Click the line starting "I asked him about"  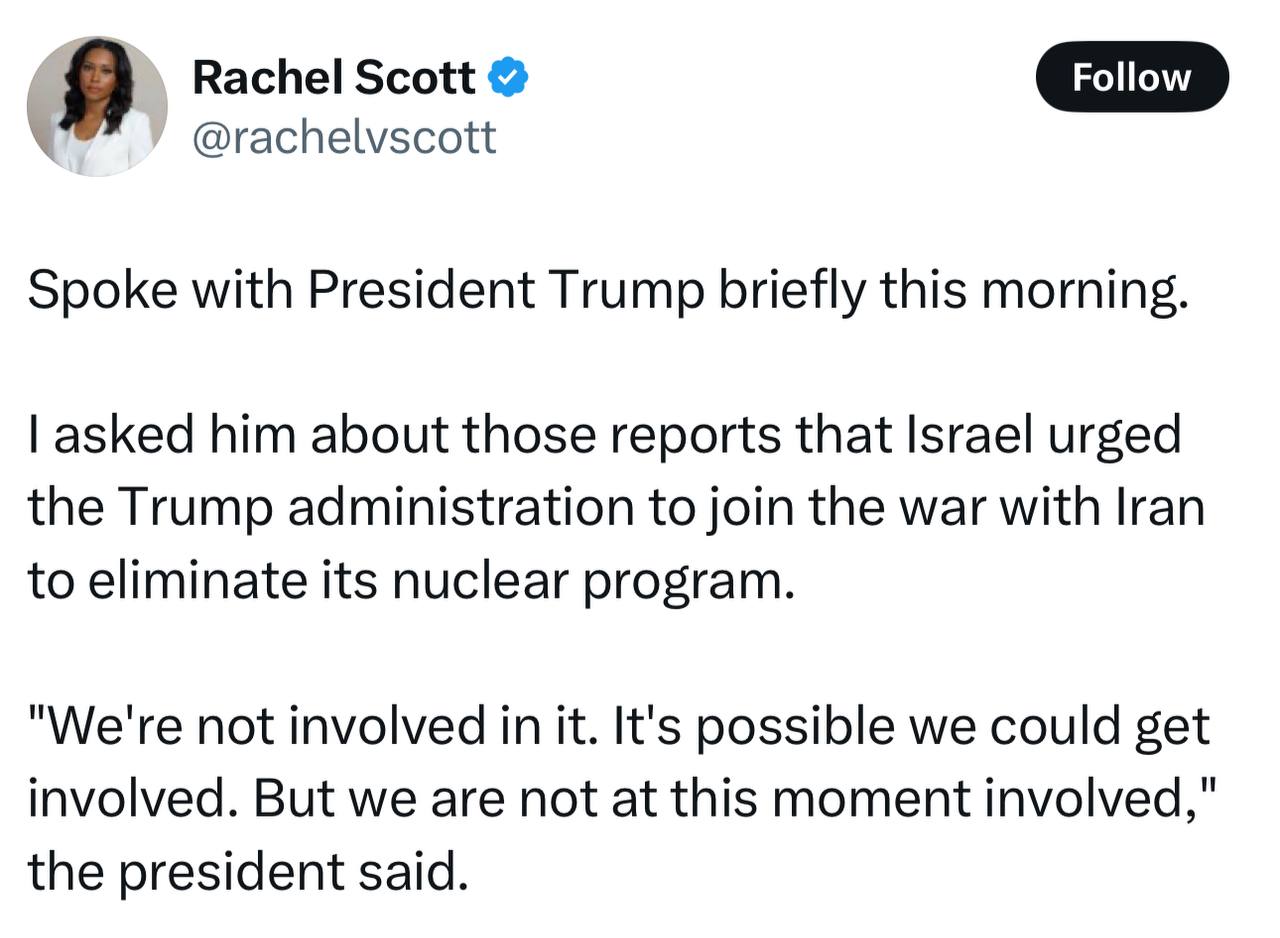tap(604, 435)
